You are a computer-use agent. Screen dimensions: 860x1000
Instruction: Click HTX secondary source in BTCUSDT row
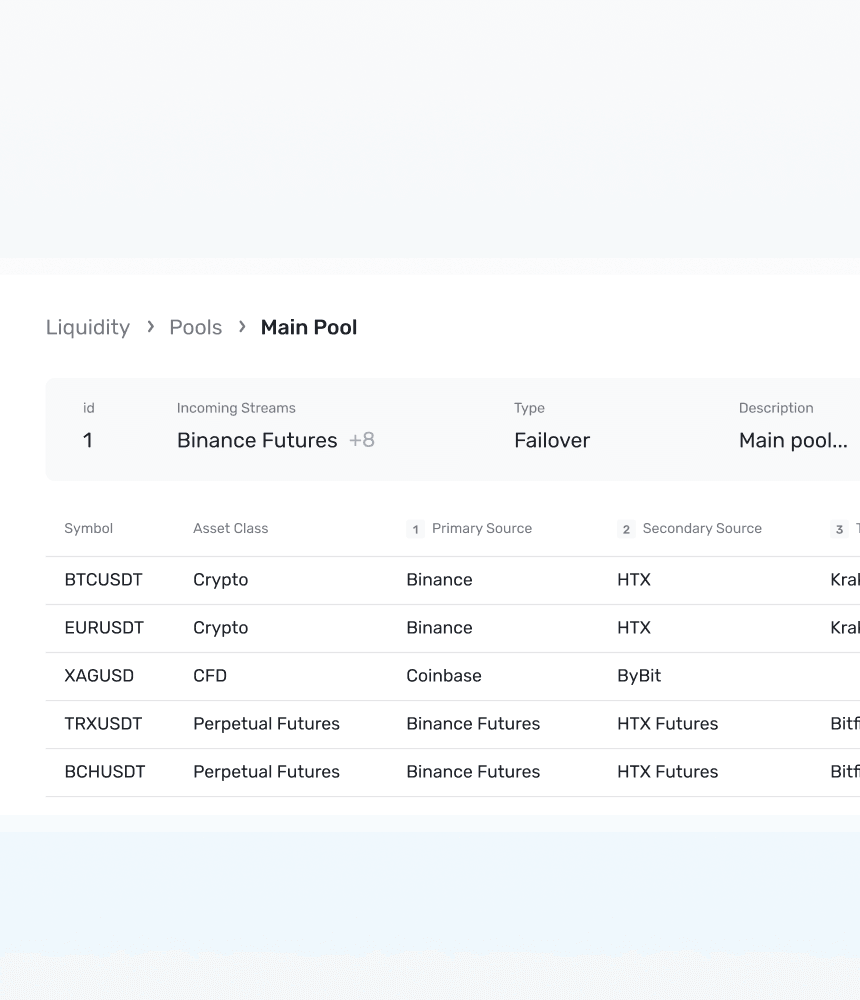(634, 580)
